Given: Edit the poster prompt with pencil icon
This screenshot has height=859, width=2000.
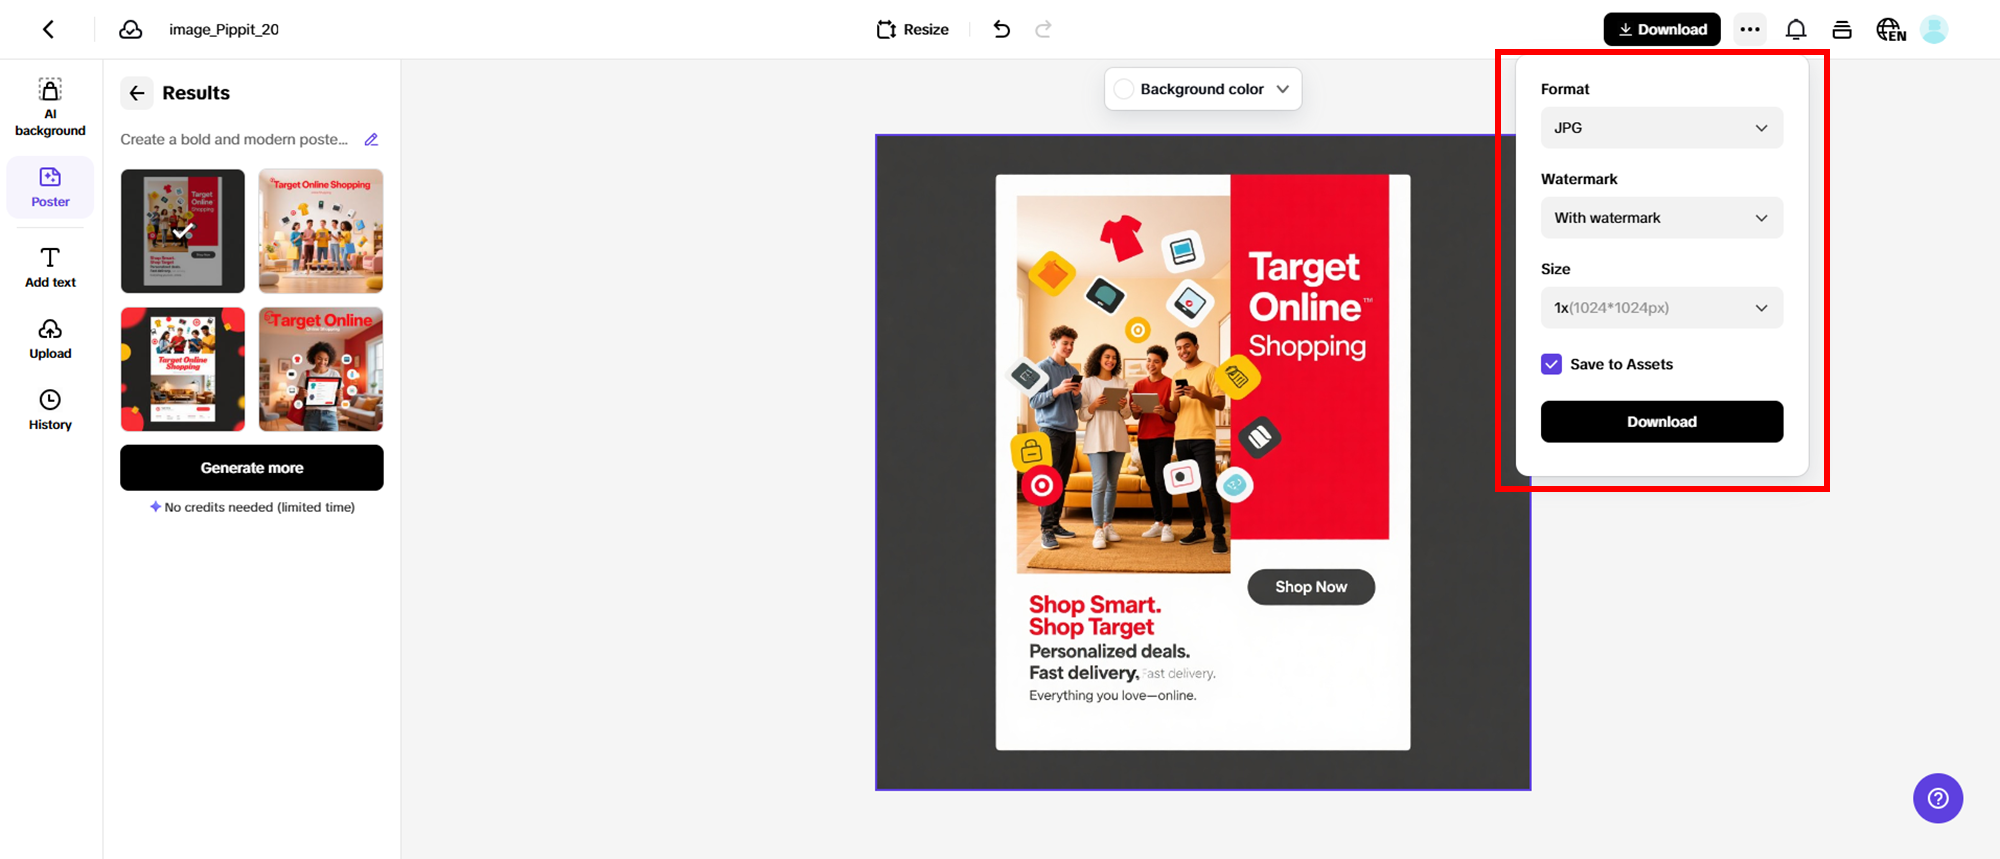Looking at the screenshot, I should (x=371, y=140).
